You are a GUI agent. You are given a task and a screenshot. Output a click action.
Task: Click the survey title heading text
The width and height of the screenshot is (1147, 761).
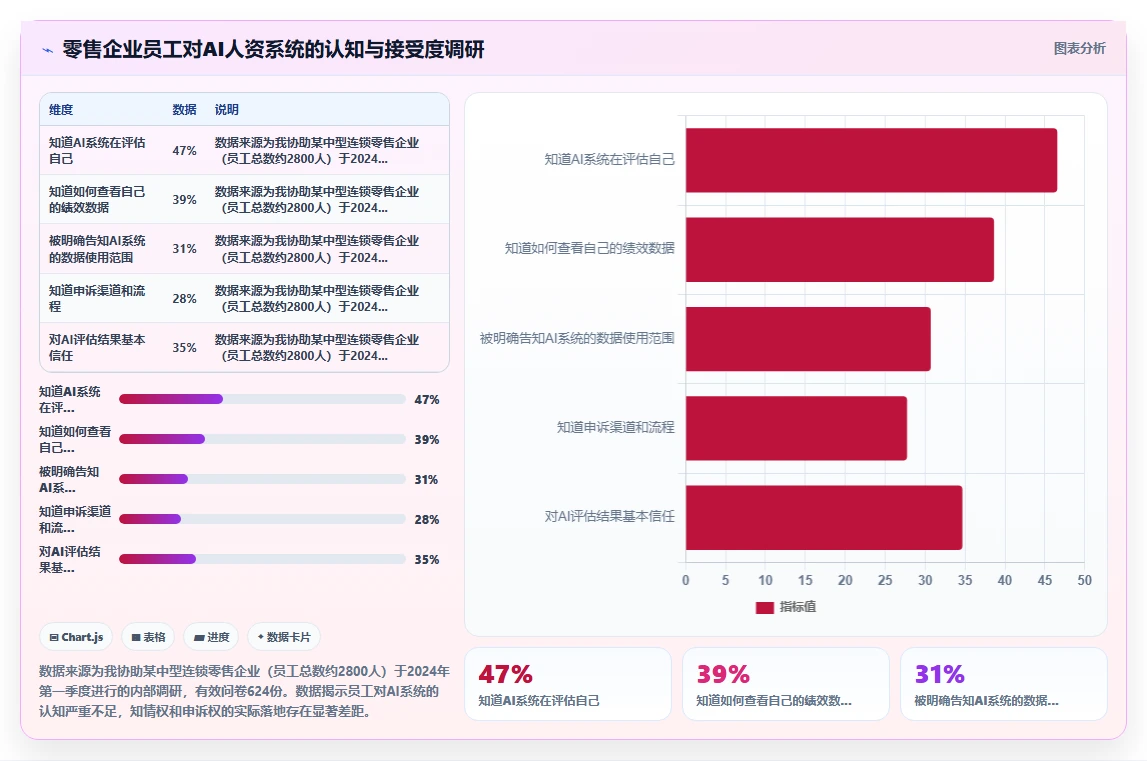coord(274,50)
